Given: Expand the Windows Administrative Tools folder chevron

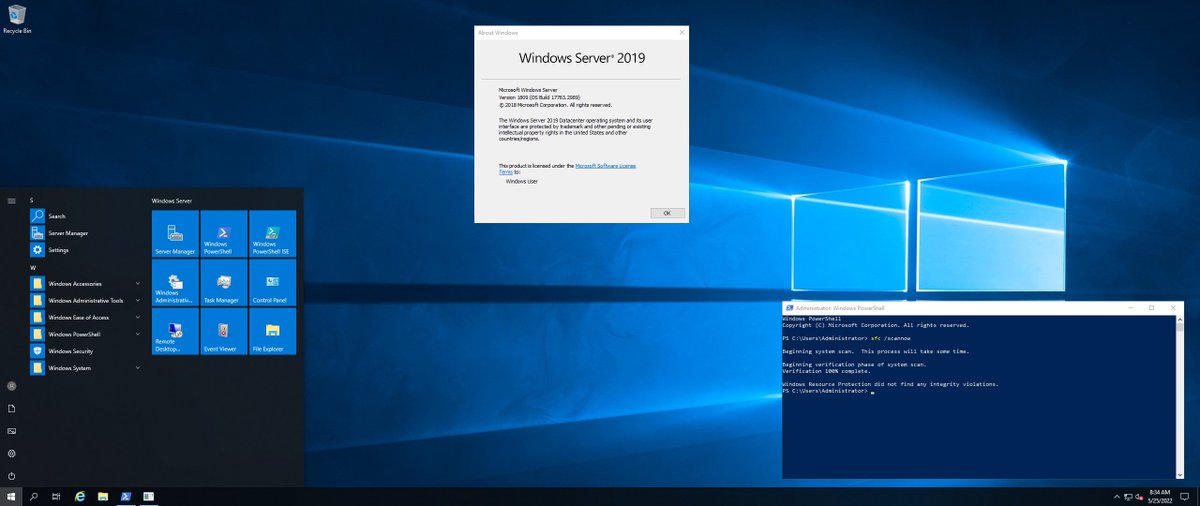Looking at the screenshot, I should (137, 300).
